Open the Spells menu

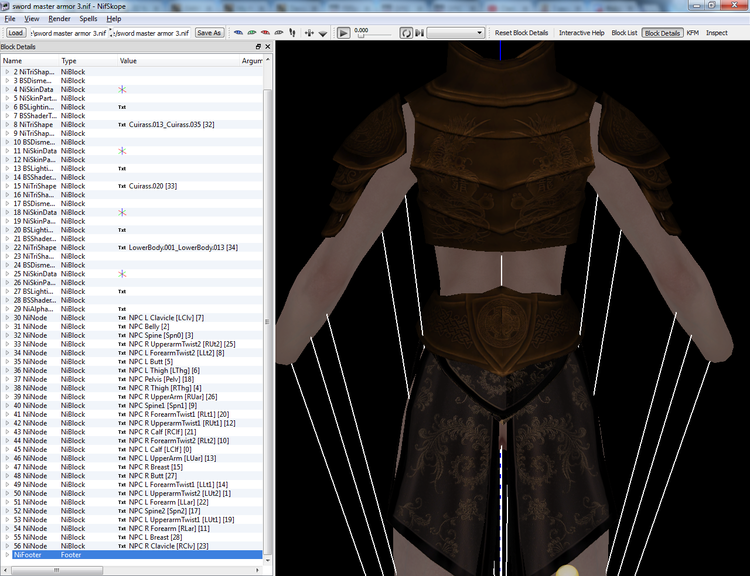tap(88, 19)
